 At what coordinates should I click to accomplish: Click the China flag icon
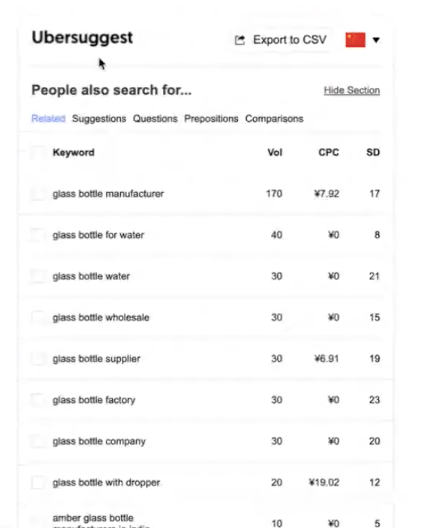[355, 40]
